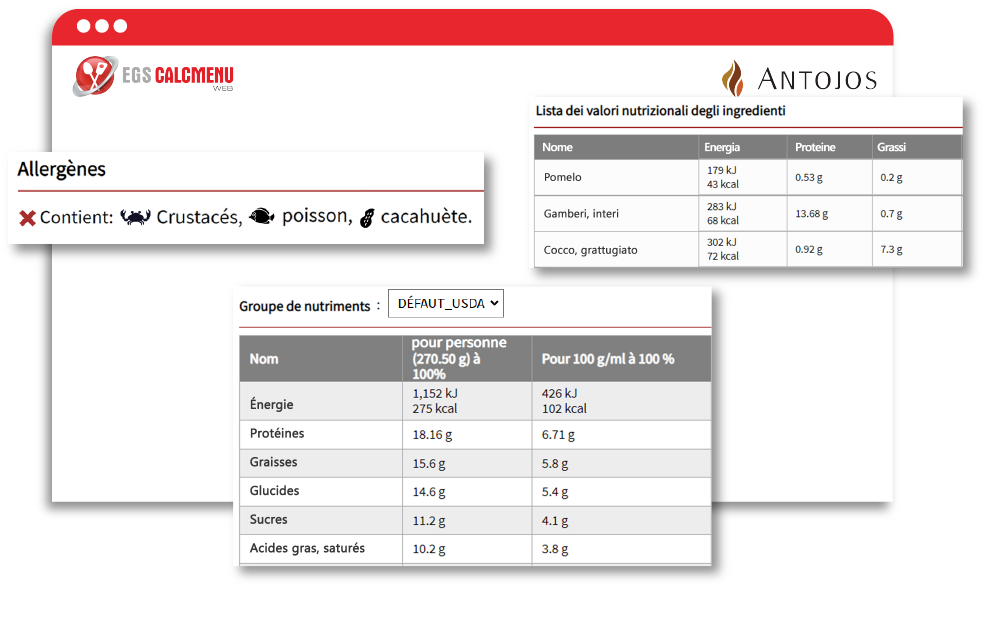Image resolution: width=985 pixels, height=631 pixels.
Task: Click the 3.8 g saturated fat per 100 g value
Action: (x=555, y=549)
